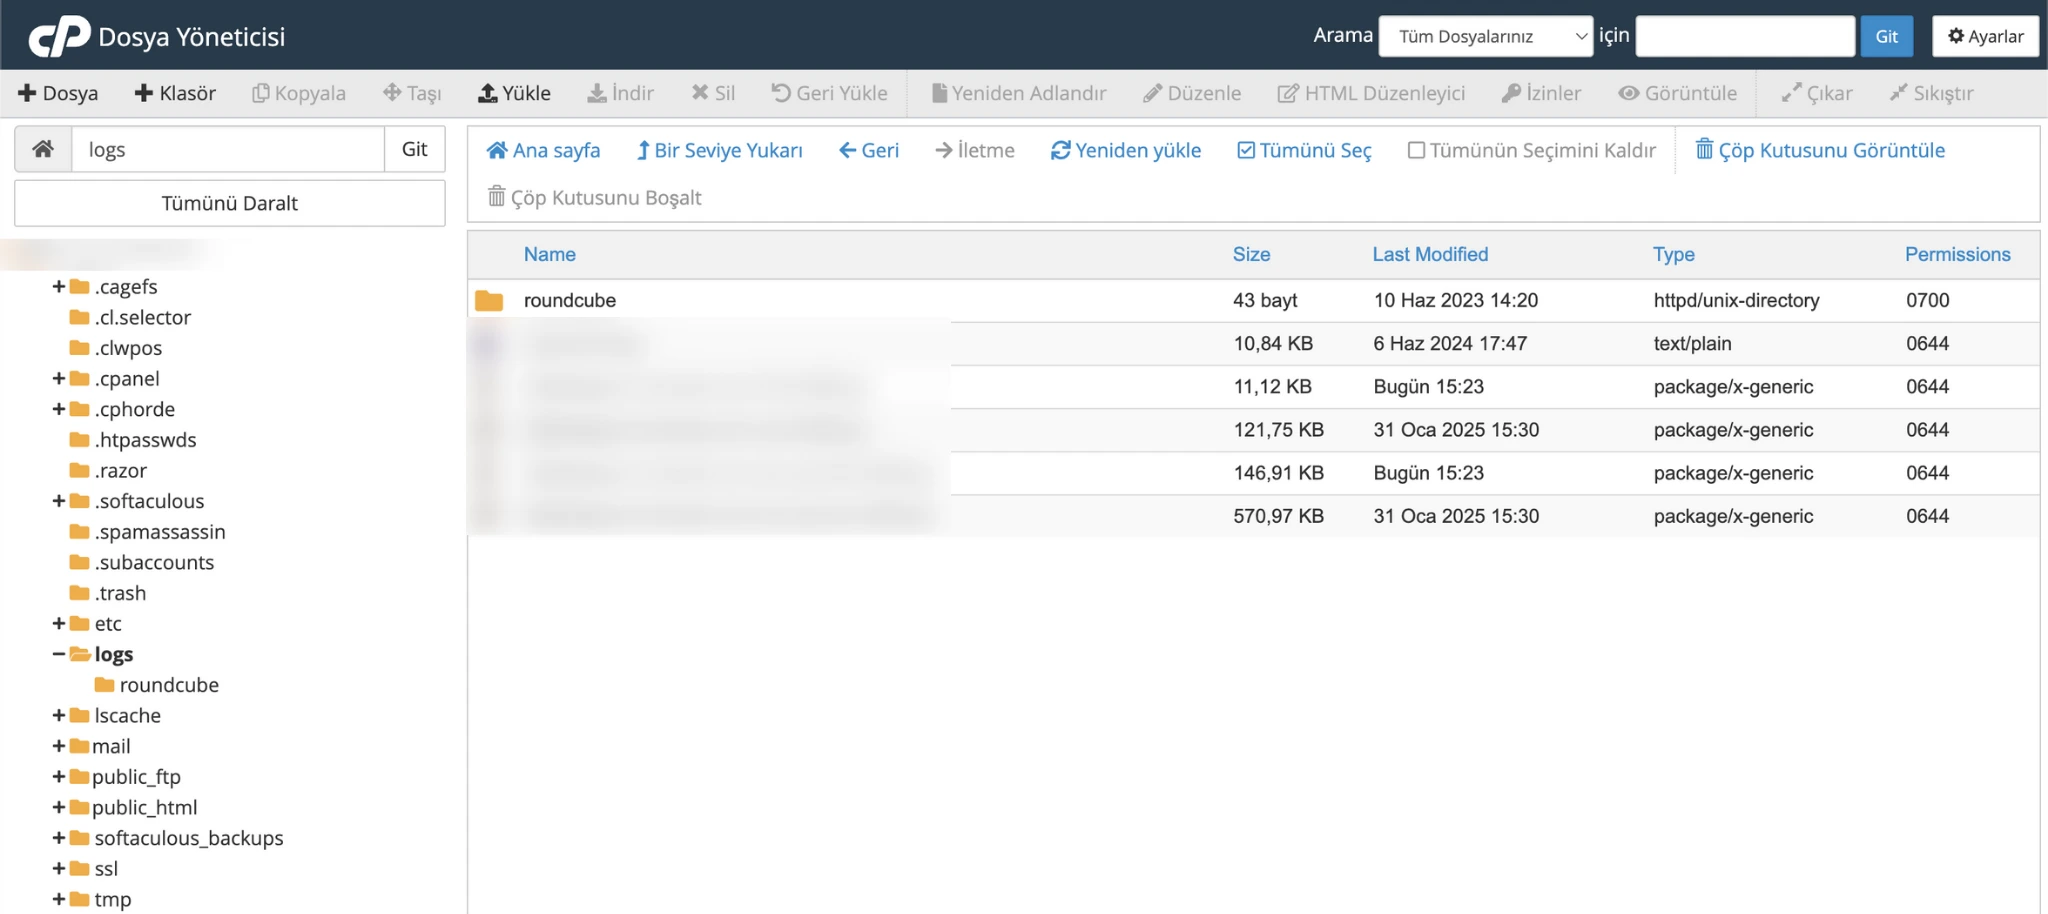Open .htpasswds folder in tree
The image size is (2048, 914).
point(133,440)
